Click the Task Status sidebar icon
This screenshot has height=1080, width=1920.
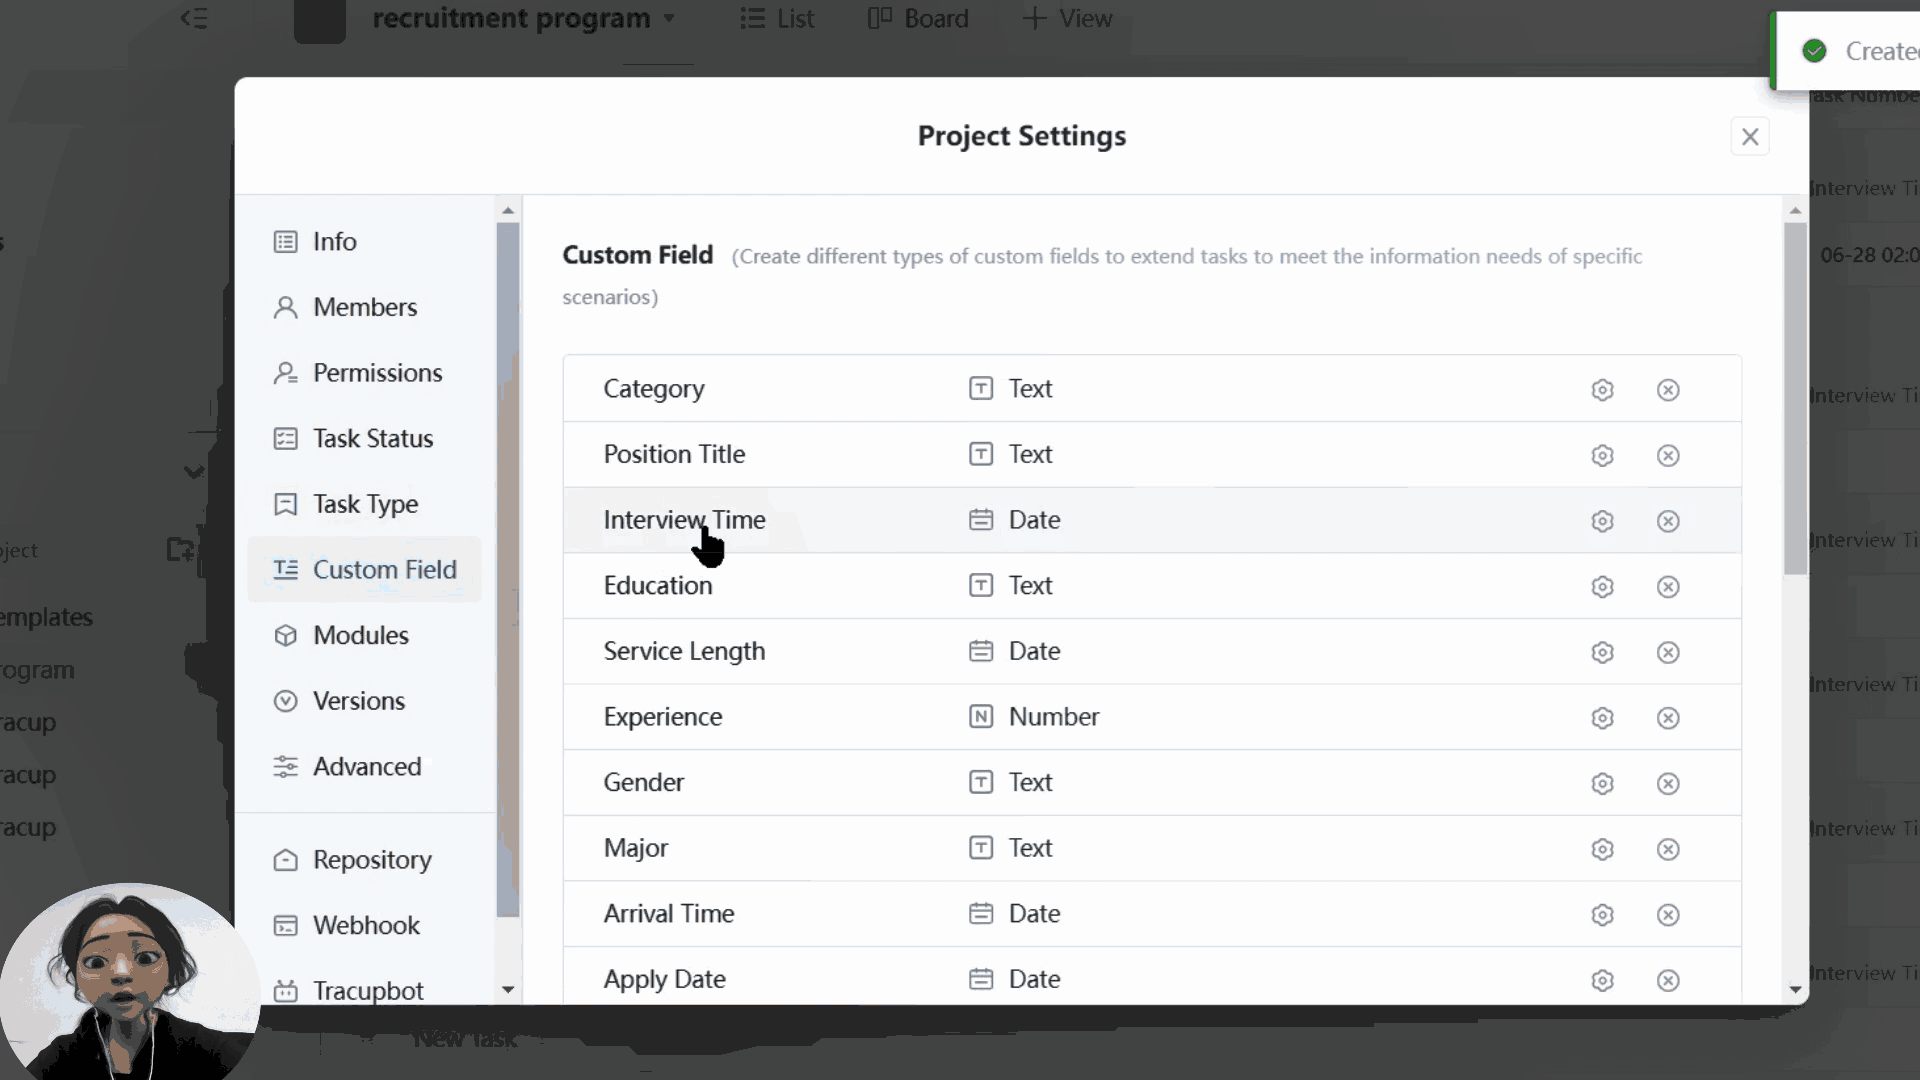(285, 438)
